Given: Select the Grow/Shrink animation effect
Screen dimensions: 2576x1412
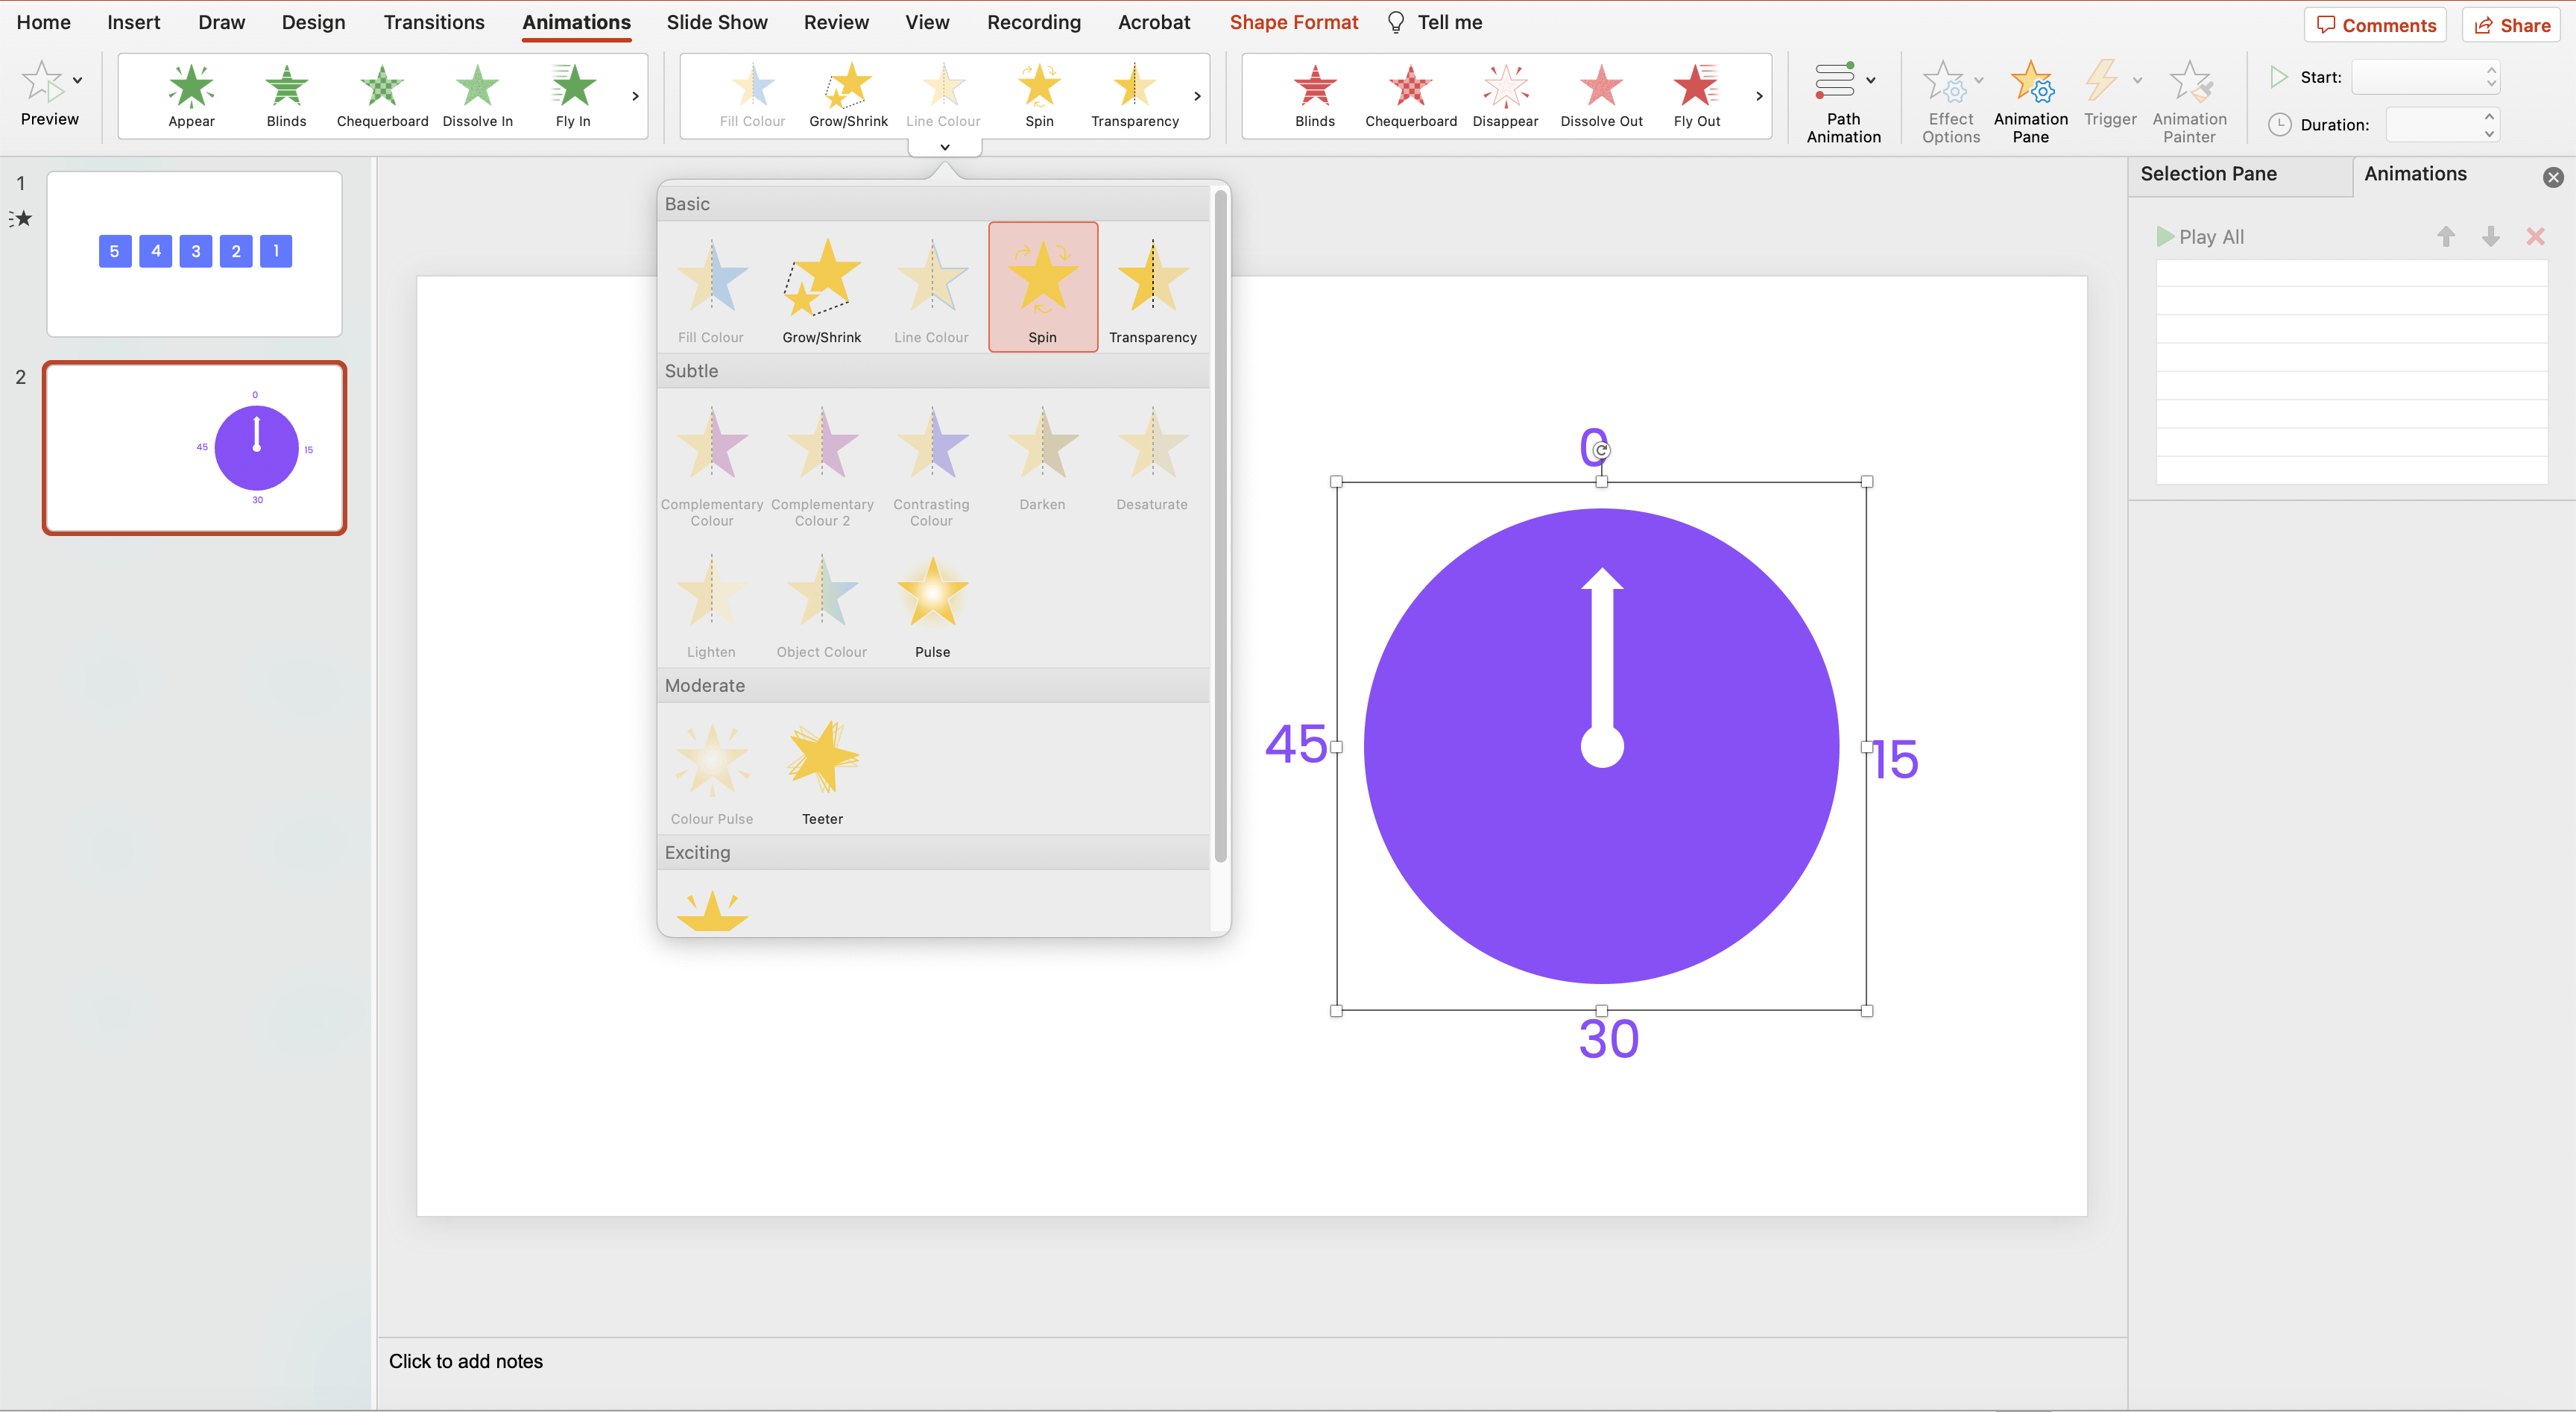Looking at the screenshot, I should tap(821, 283).
